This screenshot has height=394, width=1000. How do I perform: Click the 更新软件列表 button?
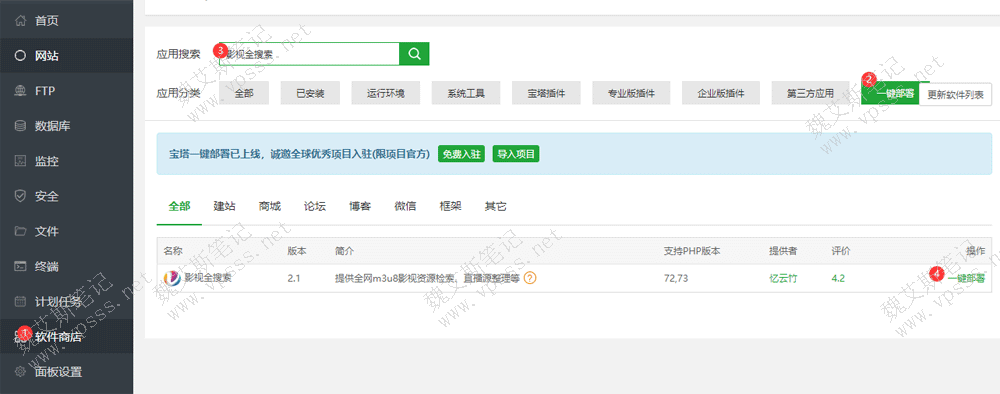(955, 94)
